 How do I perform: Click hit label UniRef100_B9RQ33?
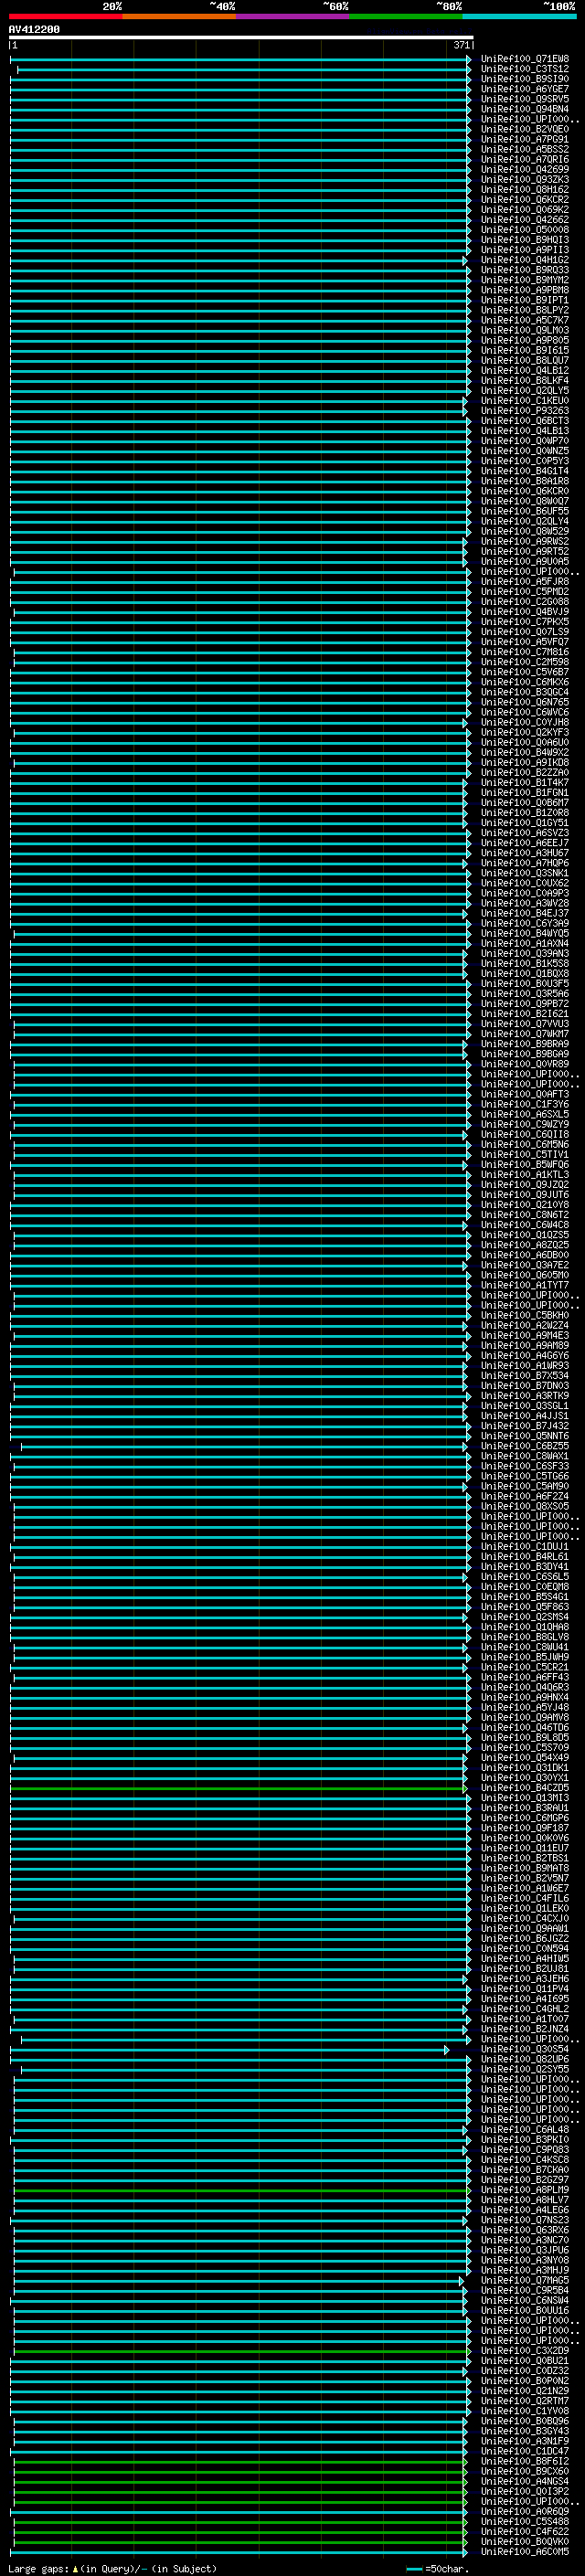click(524, 270)
